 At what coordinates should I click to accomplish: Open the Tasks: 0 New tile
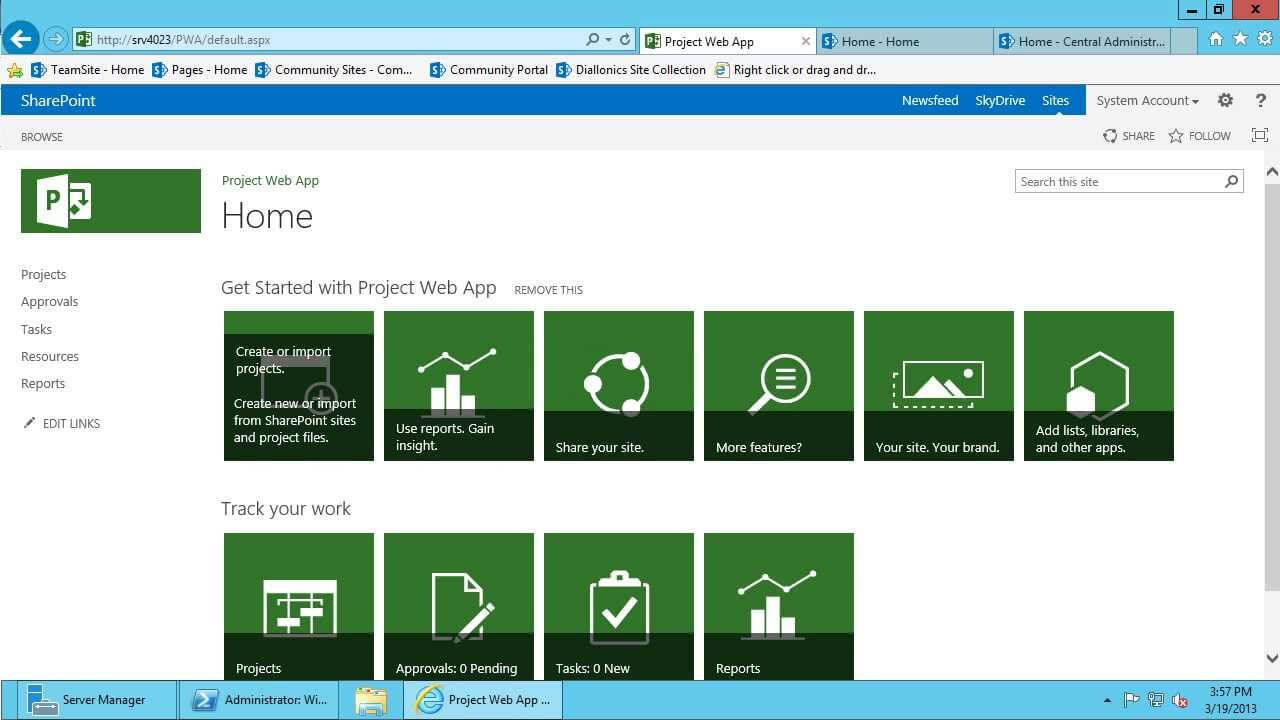(x=619, y=606)
